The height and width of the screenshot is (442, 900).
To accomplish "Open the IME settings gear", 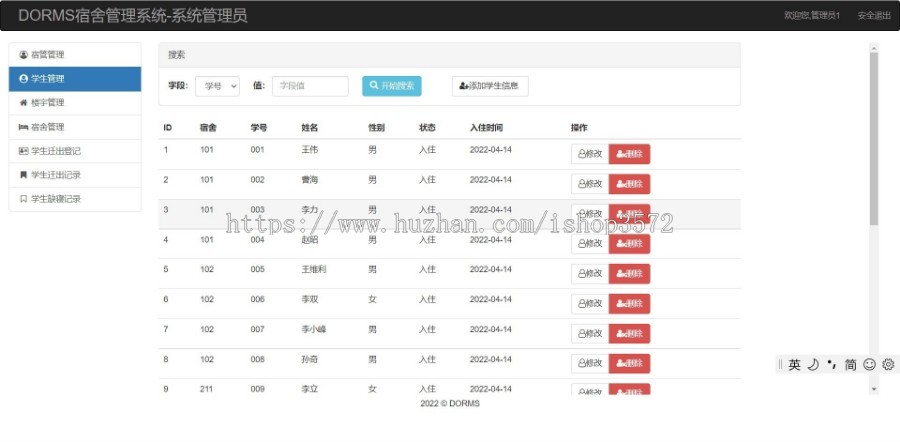I will pyautogui.click(x=888, y=365).
